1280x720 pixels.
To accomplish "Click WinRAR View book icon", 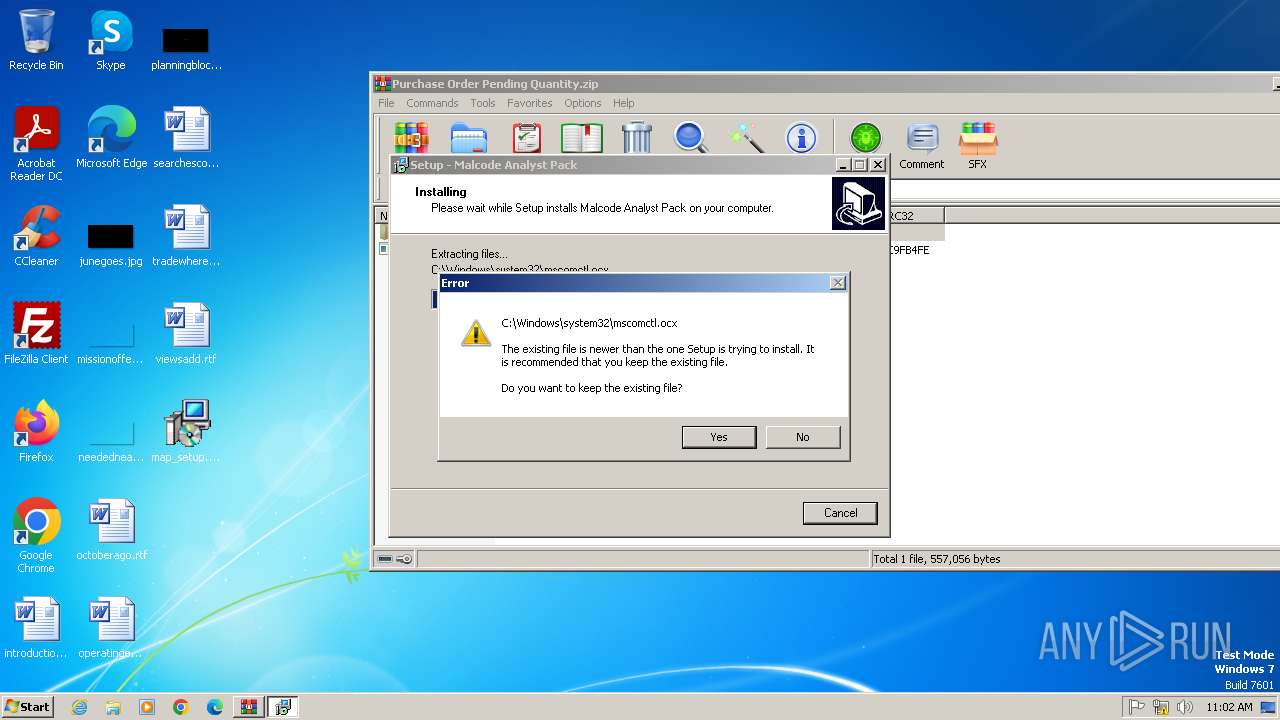I will tap(581, 137).
